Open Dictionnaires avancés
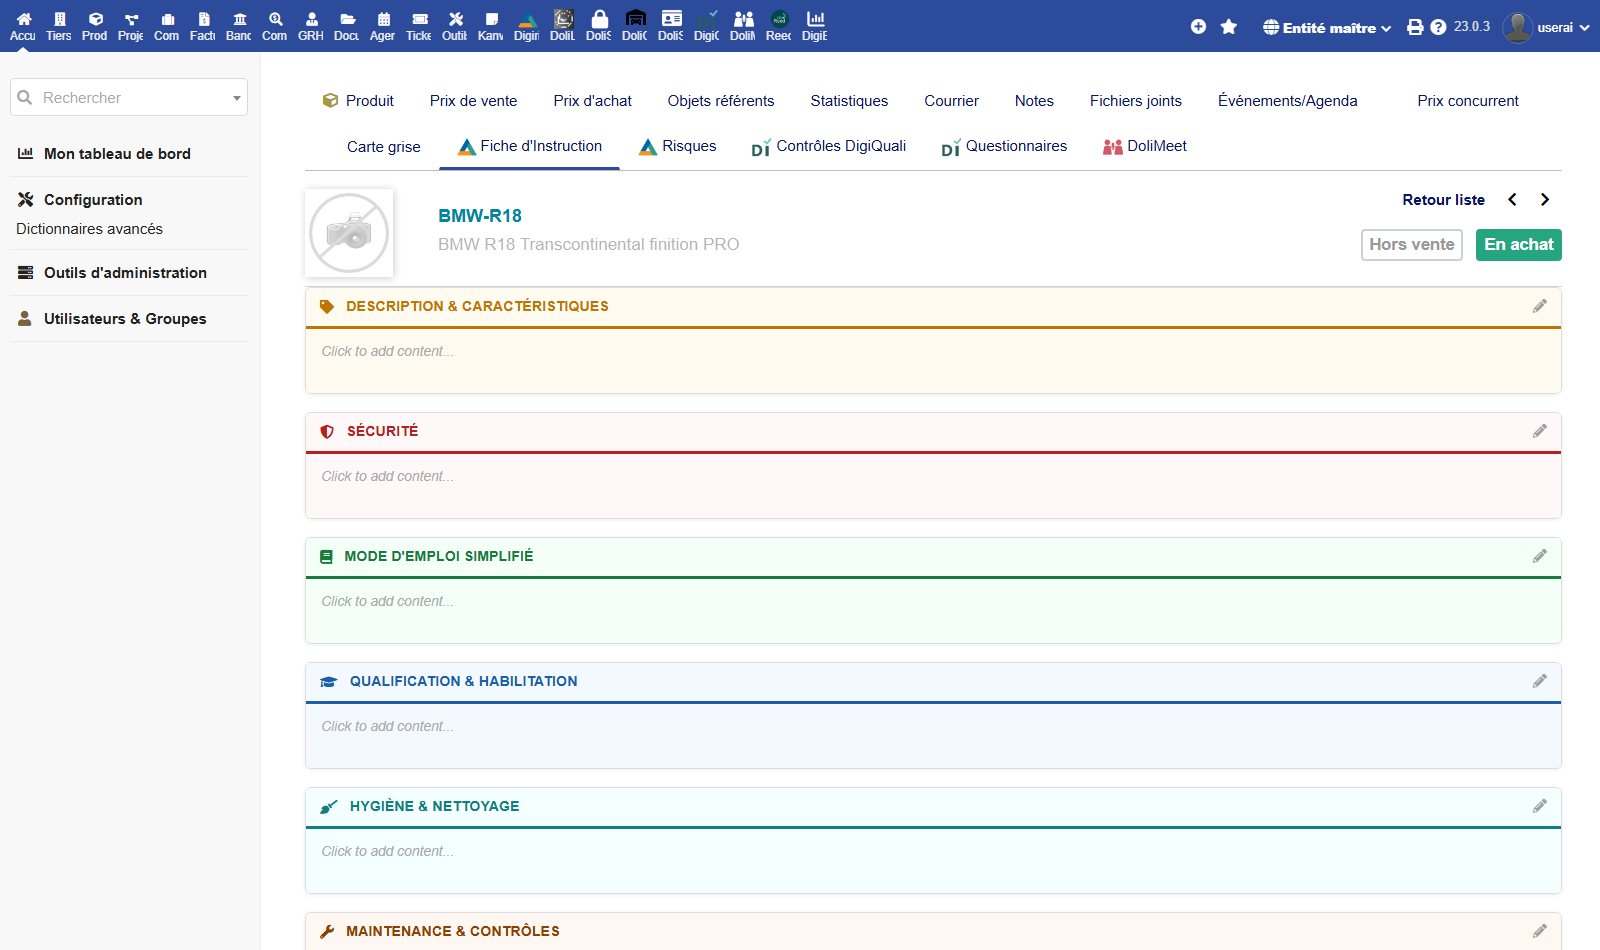This screenshot has width=1600, height=950. pos(89,229)
